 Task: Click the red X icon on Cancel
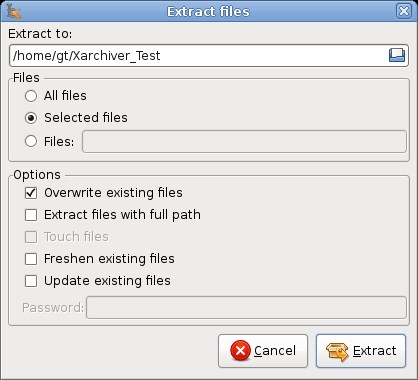click(240, 351)
